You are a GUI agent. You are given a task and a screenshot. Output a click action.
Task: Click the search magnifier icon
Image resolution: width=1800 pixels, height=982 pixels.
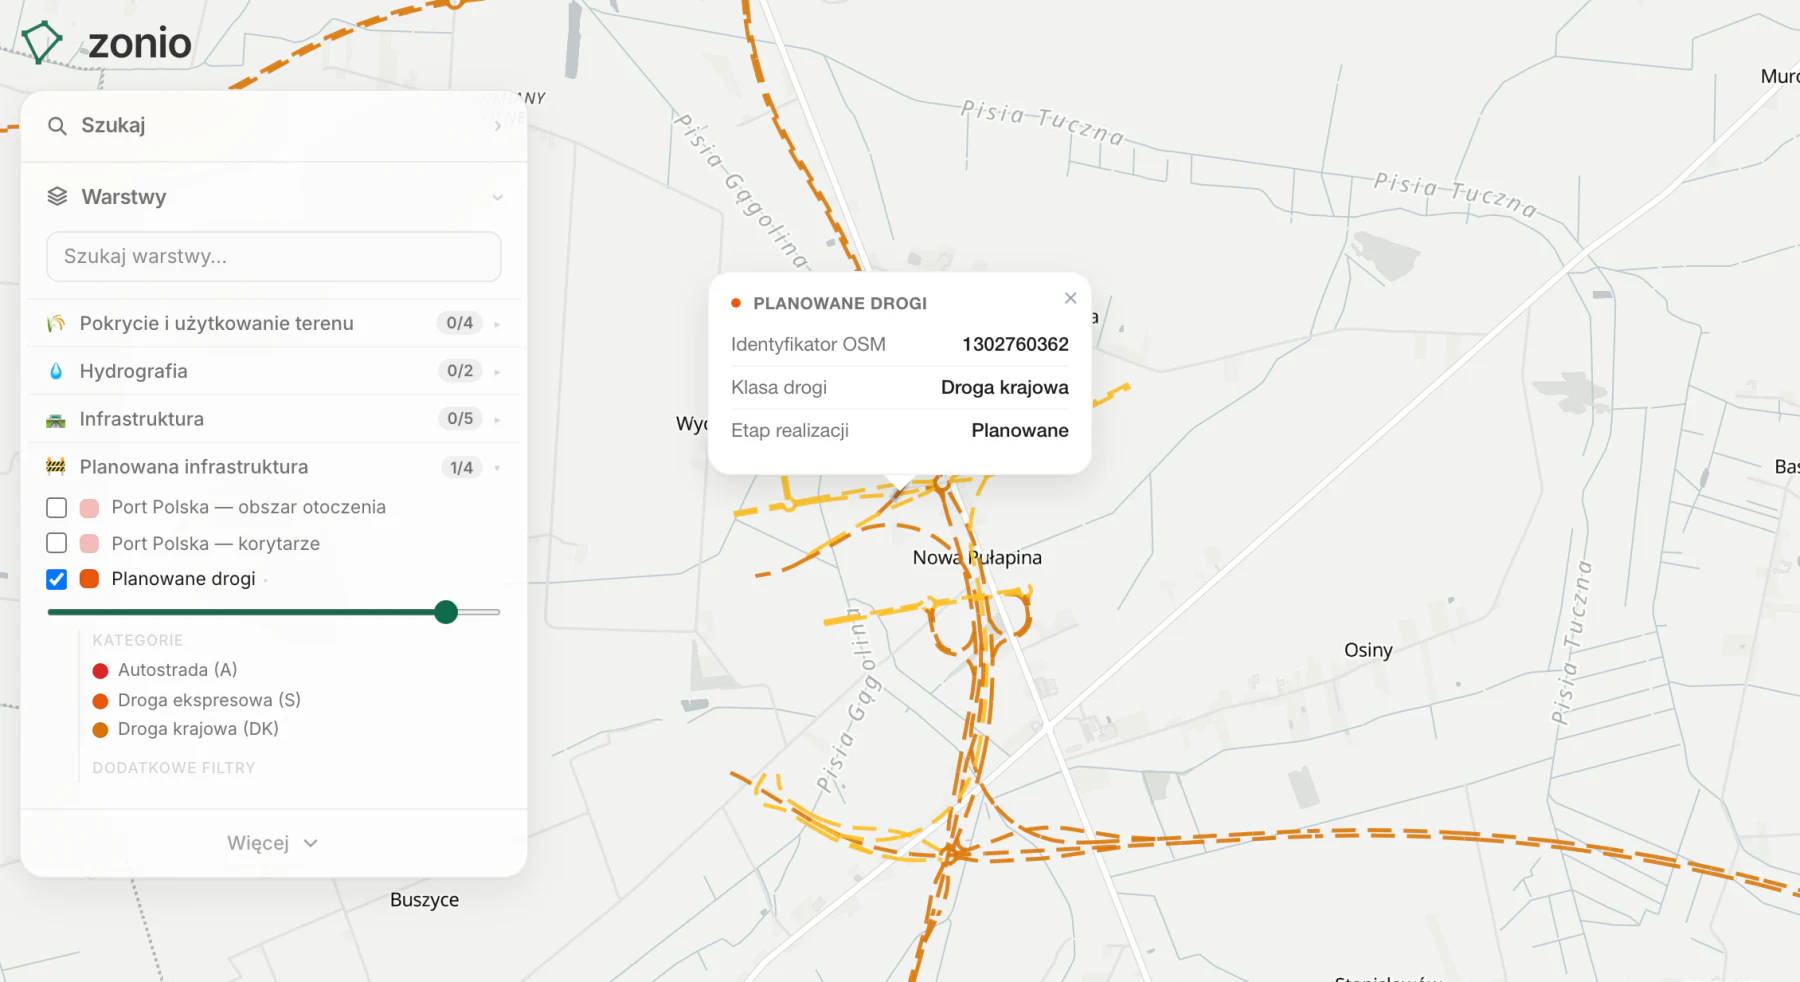tap(58, 126)
